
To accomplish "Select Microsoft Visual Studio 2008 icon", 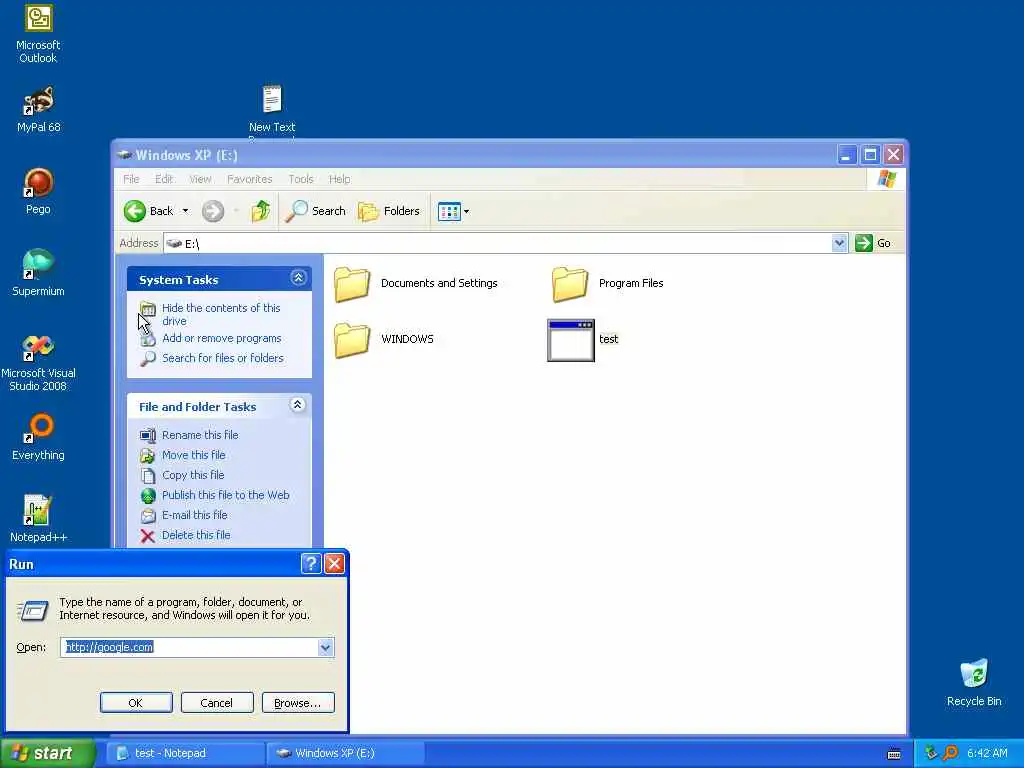I will pos(38,363).
